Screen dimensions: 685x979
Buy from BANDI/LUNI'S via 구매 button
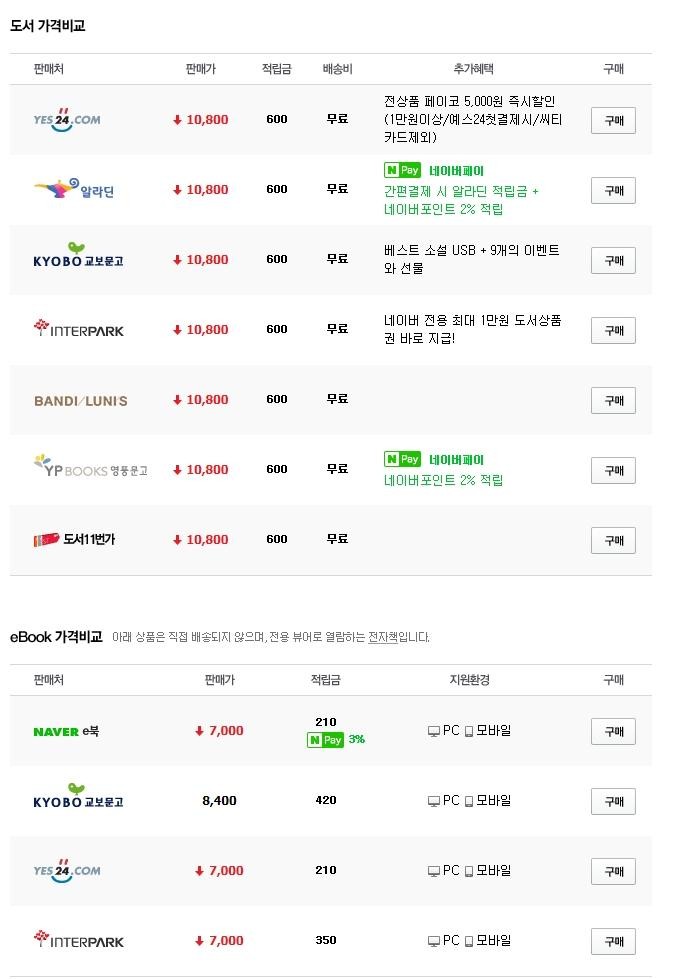pos(613,400)
